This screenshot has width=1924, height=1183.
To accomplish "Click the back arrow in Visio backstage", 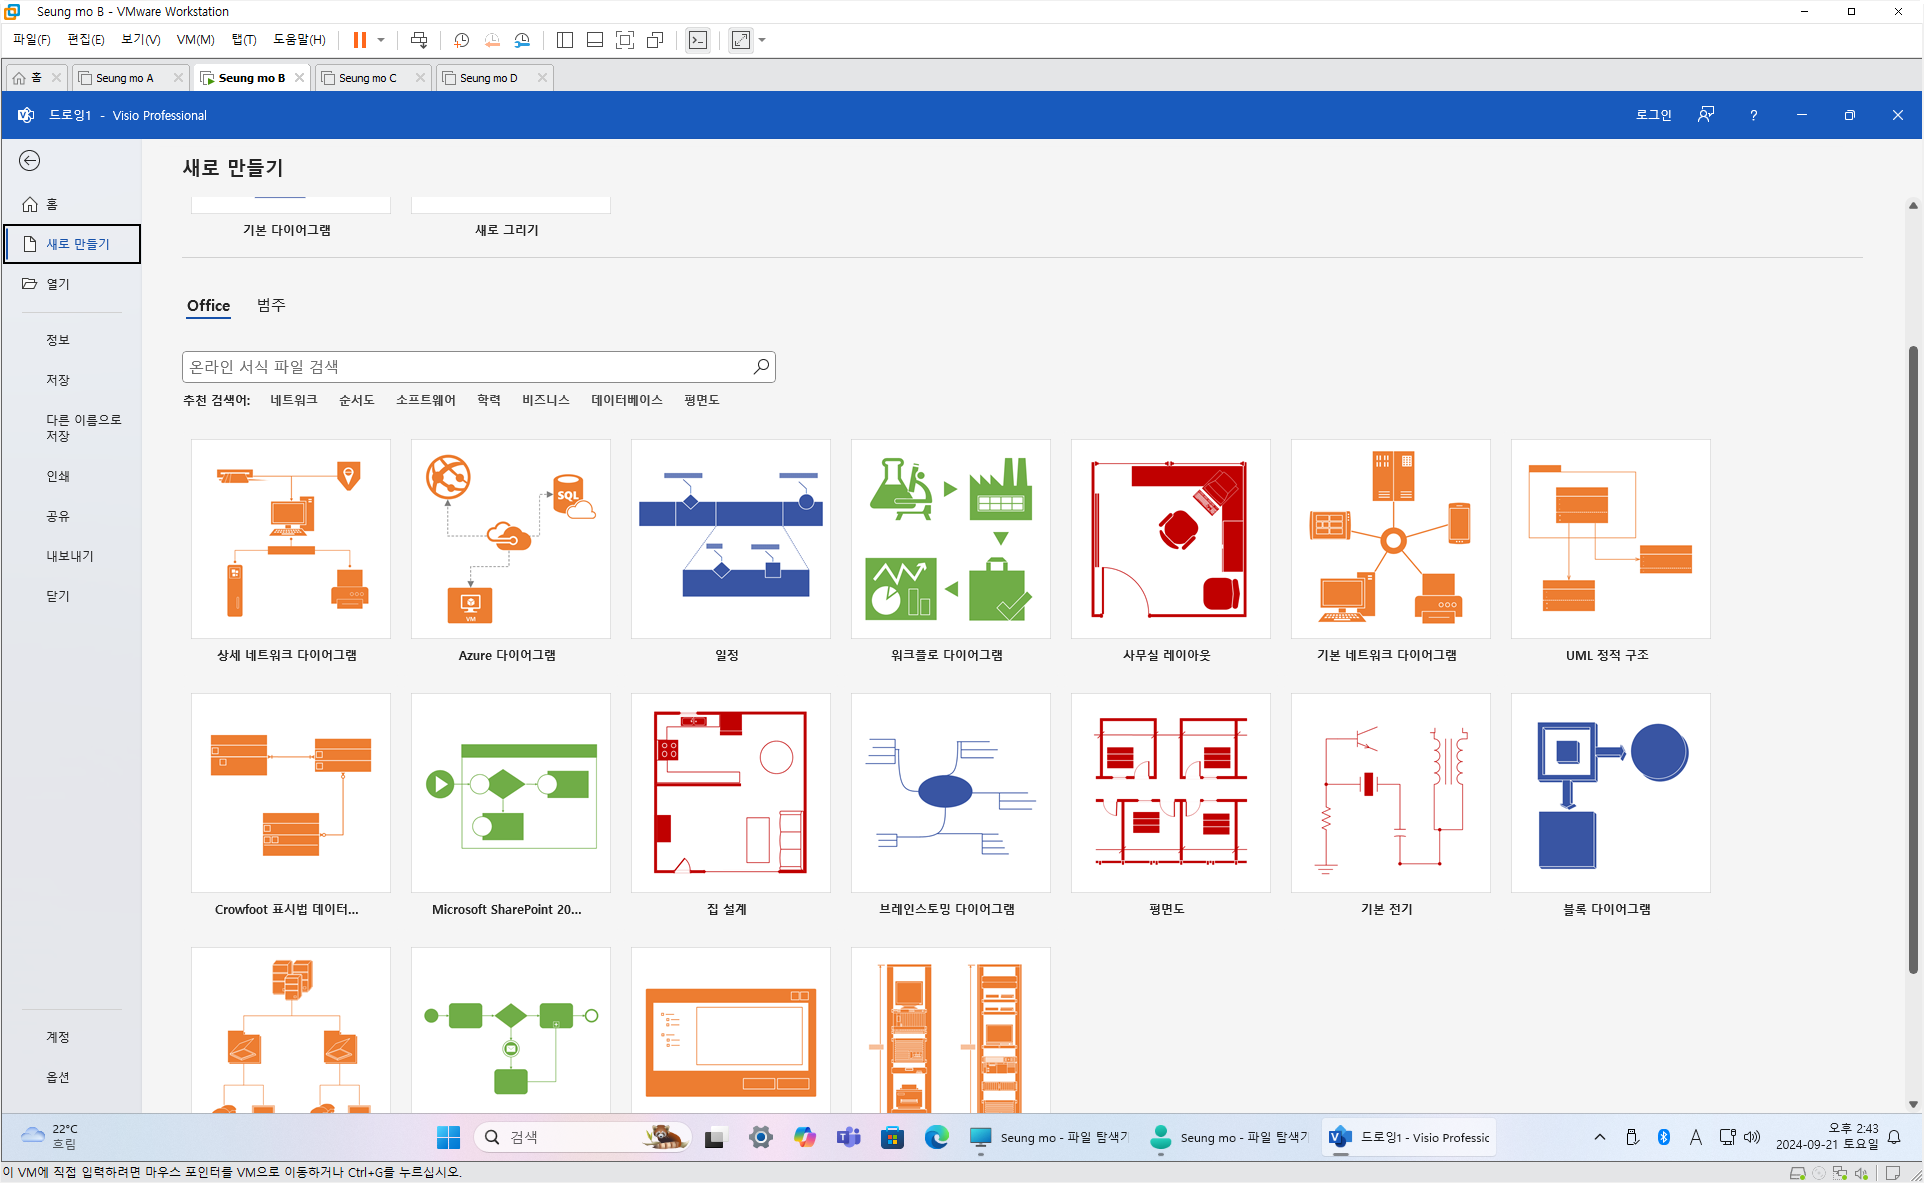I will pyautogui.click(x=30, y=161).
